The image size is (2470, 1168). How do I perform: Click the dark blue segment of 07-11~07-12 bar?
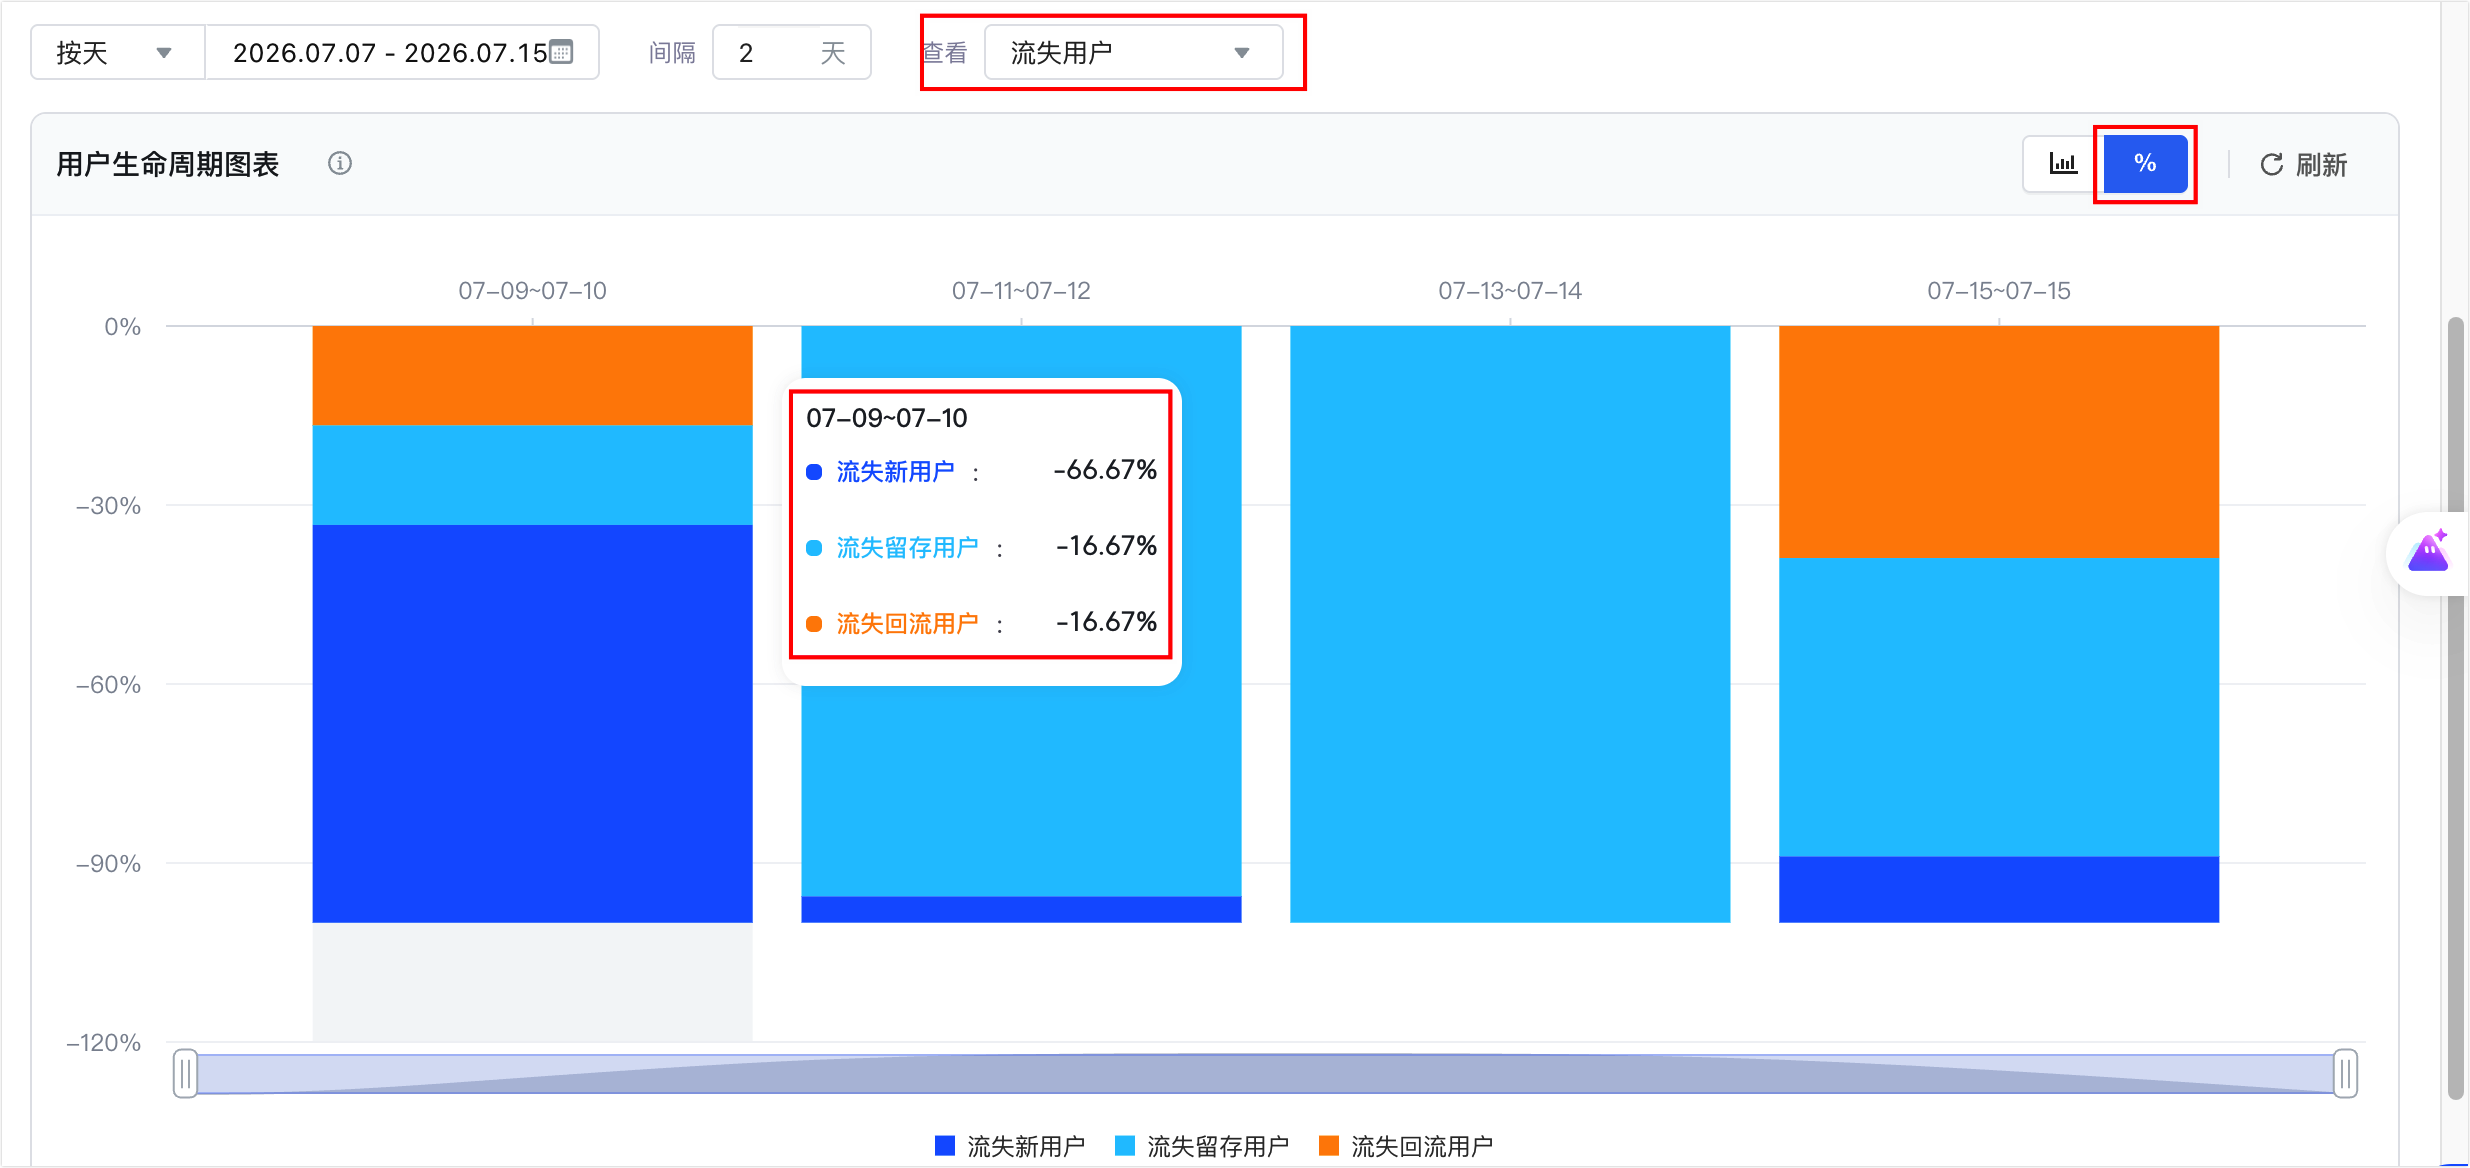[x=1021, y=909]
